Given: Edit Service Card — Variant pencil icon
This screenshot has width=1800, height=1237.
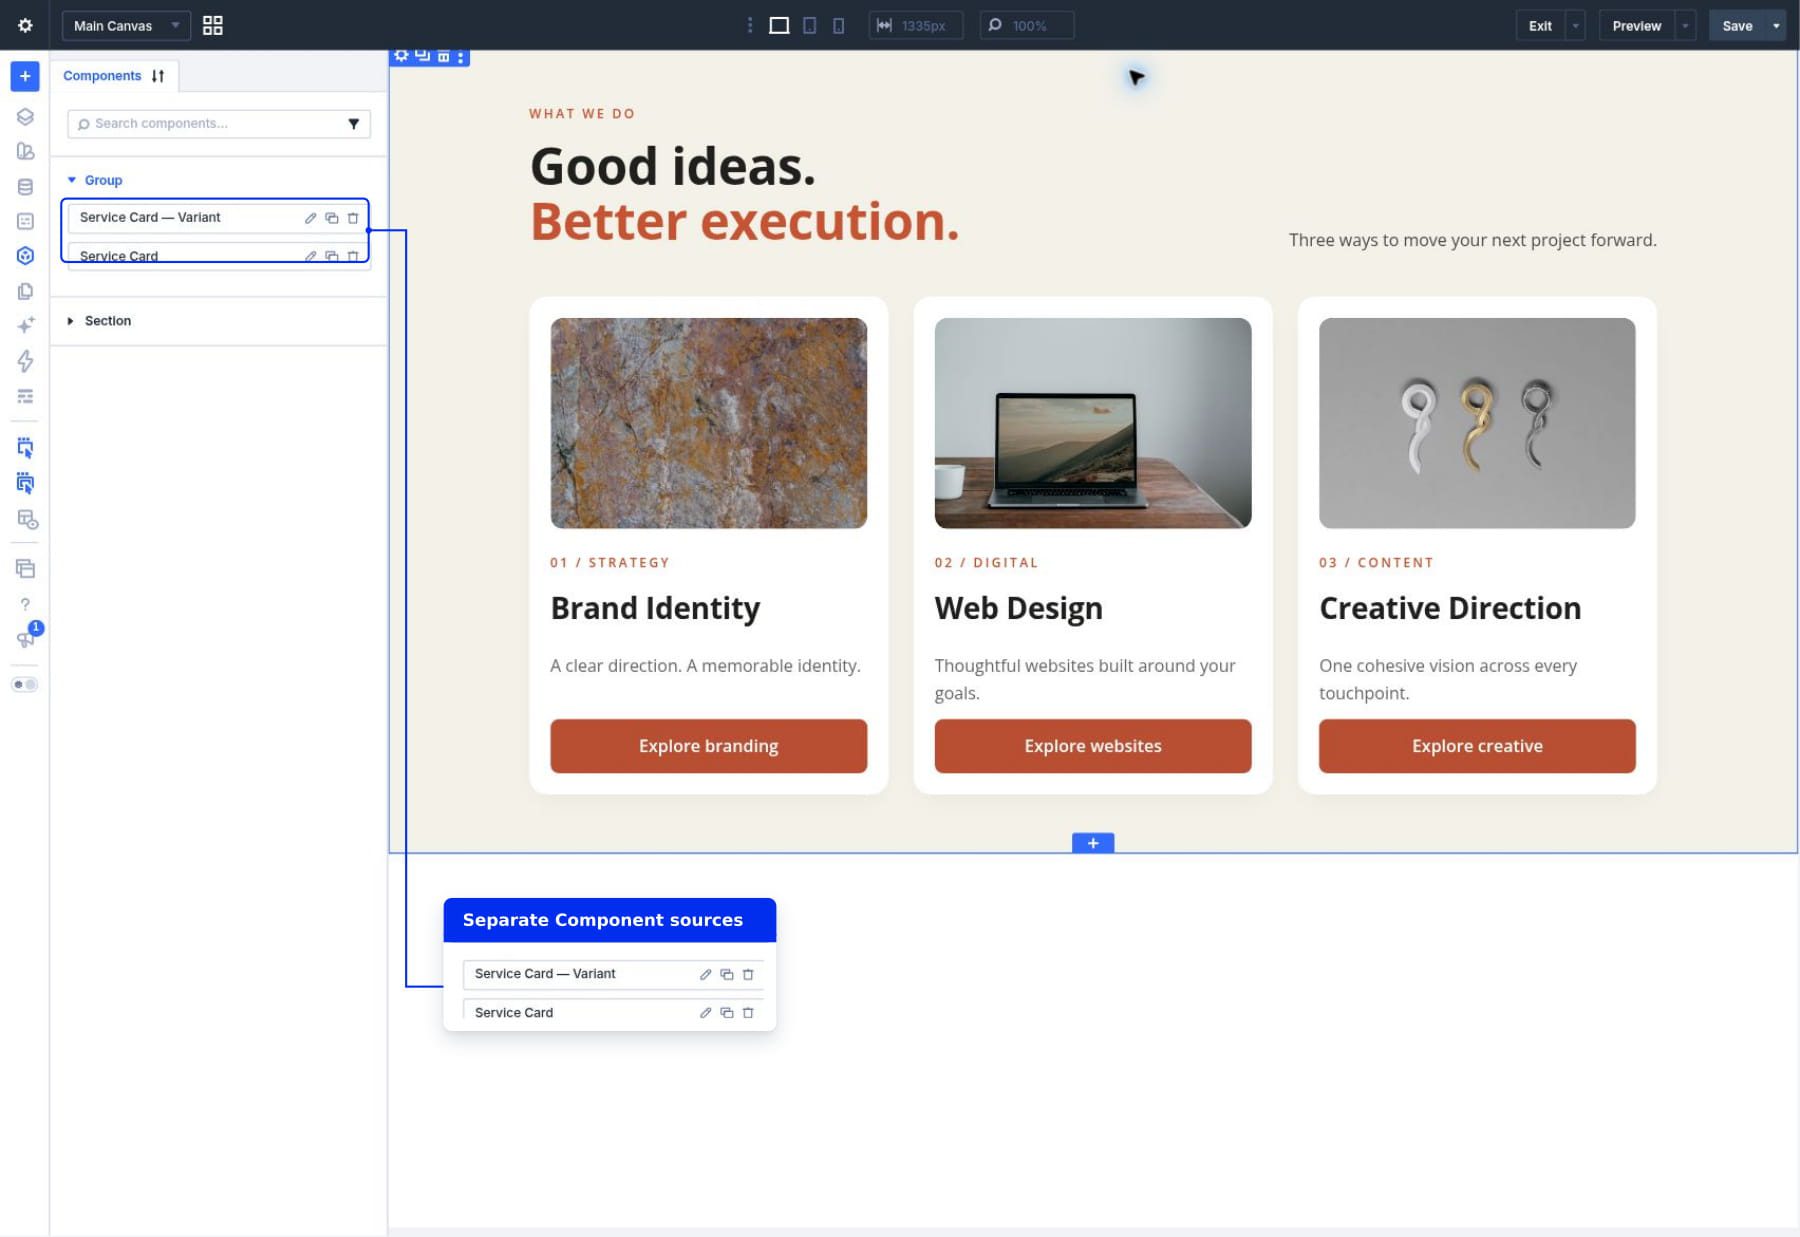Looking at the screenshot, I should (x=310, y=217).
